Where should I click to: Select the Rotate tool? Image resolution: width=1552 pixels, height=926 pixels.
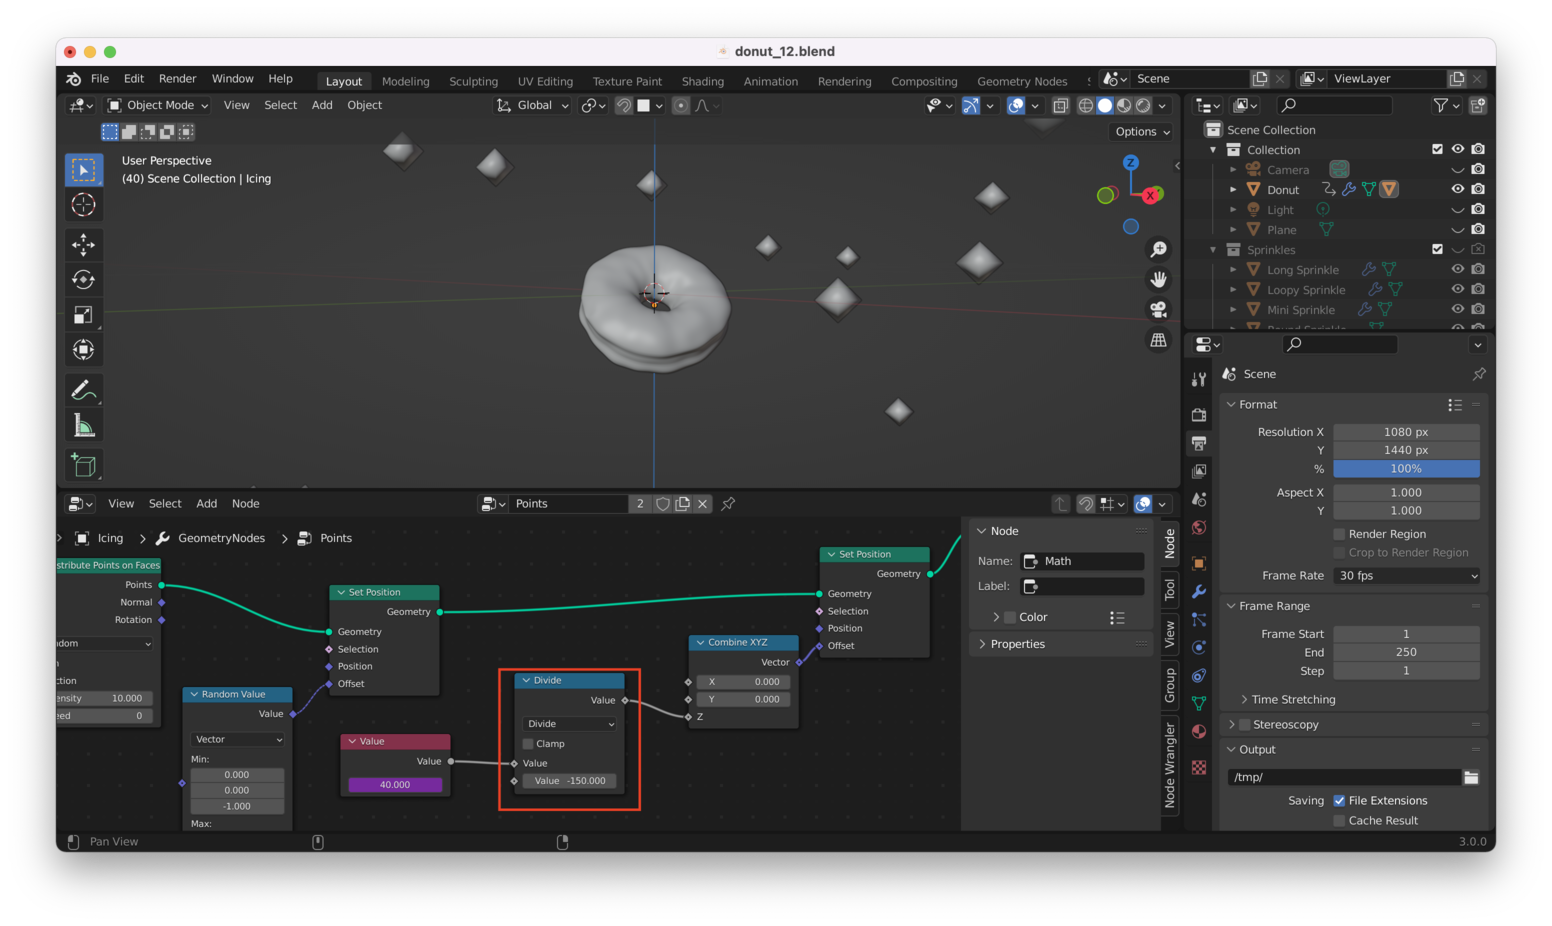pos(84,280)
